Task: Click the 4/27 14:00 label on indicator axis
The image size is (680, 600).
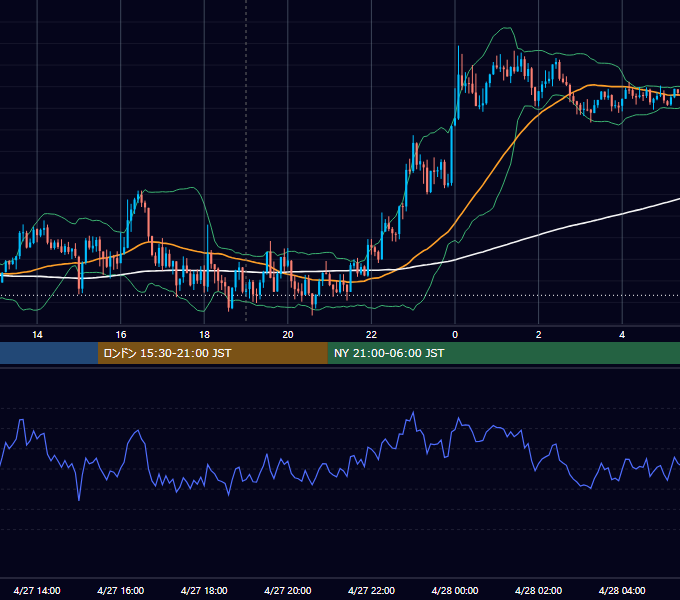Action: 37,590
